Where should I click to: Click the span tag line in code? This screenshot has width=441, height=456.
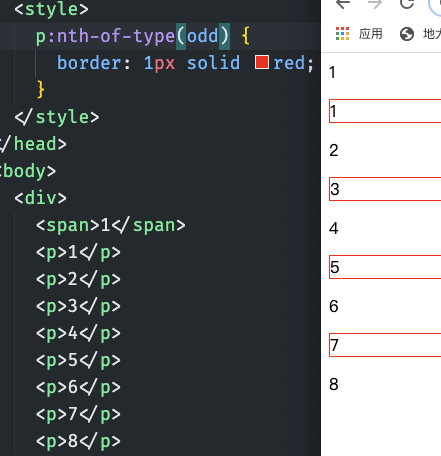[110, 225]
